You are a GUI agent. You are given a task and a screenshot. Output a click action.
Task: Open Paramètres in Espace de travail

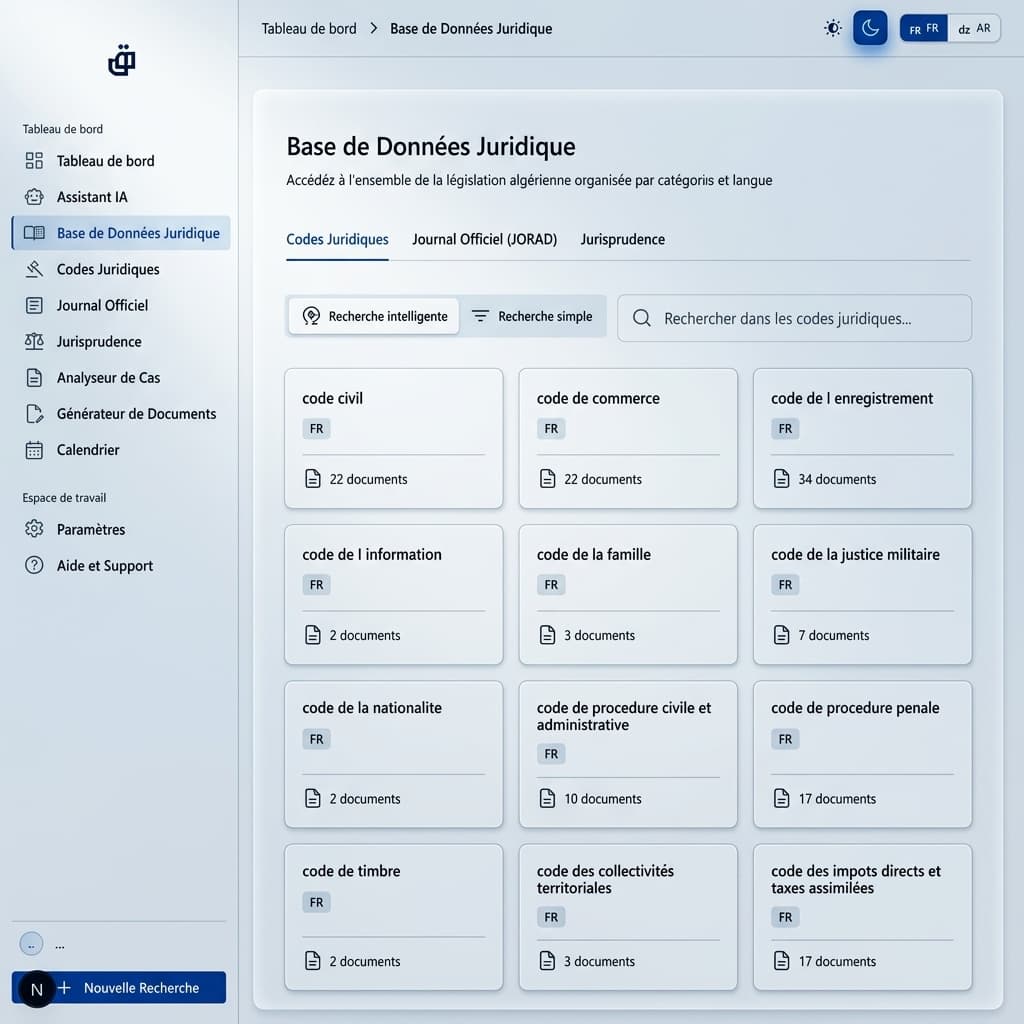121,529
